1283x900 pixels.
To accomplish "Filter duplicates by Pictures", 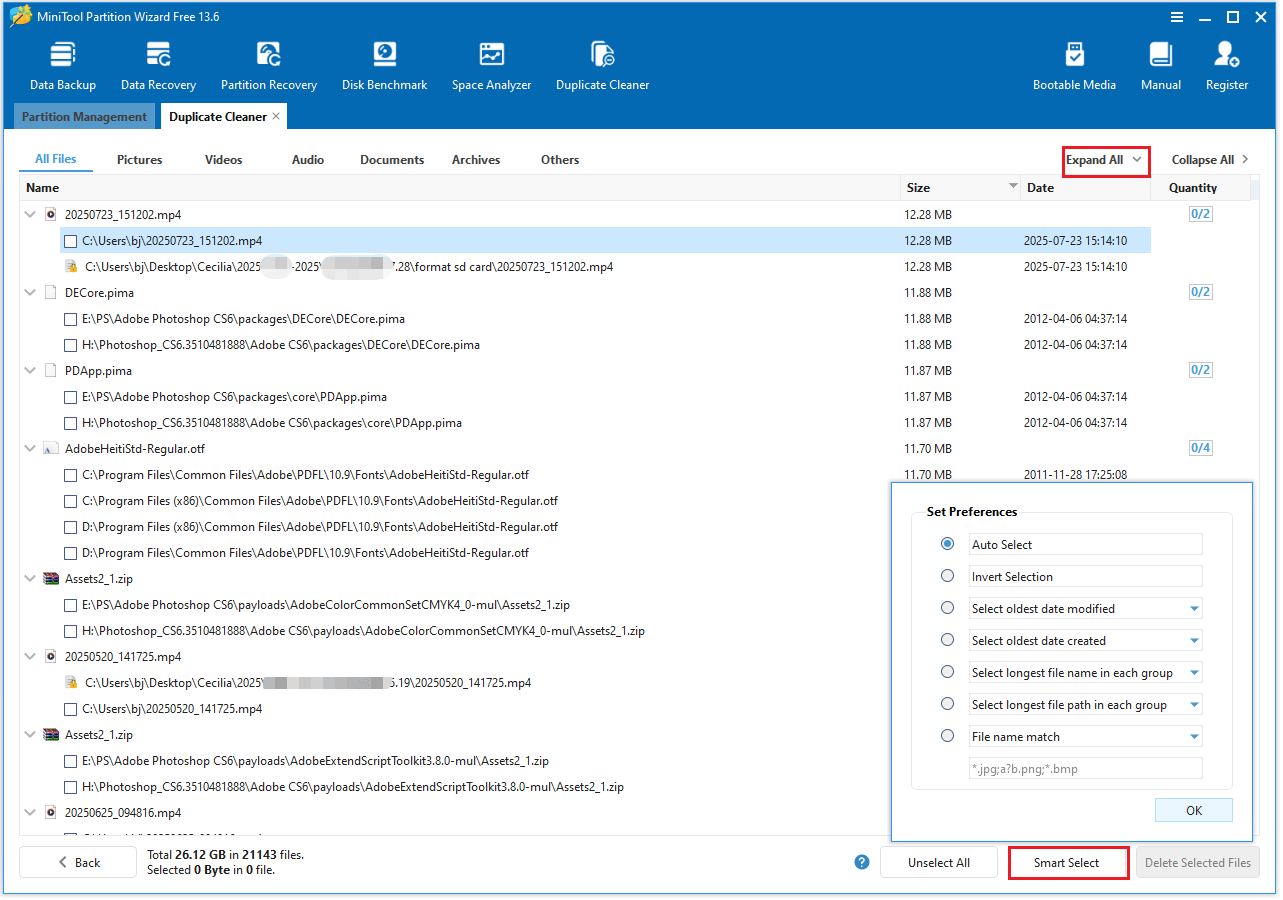I will click(140, 160).
